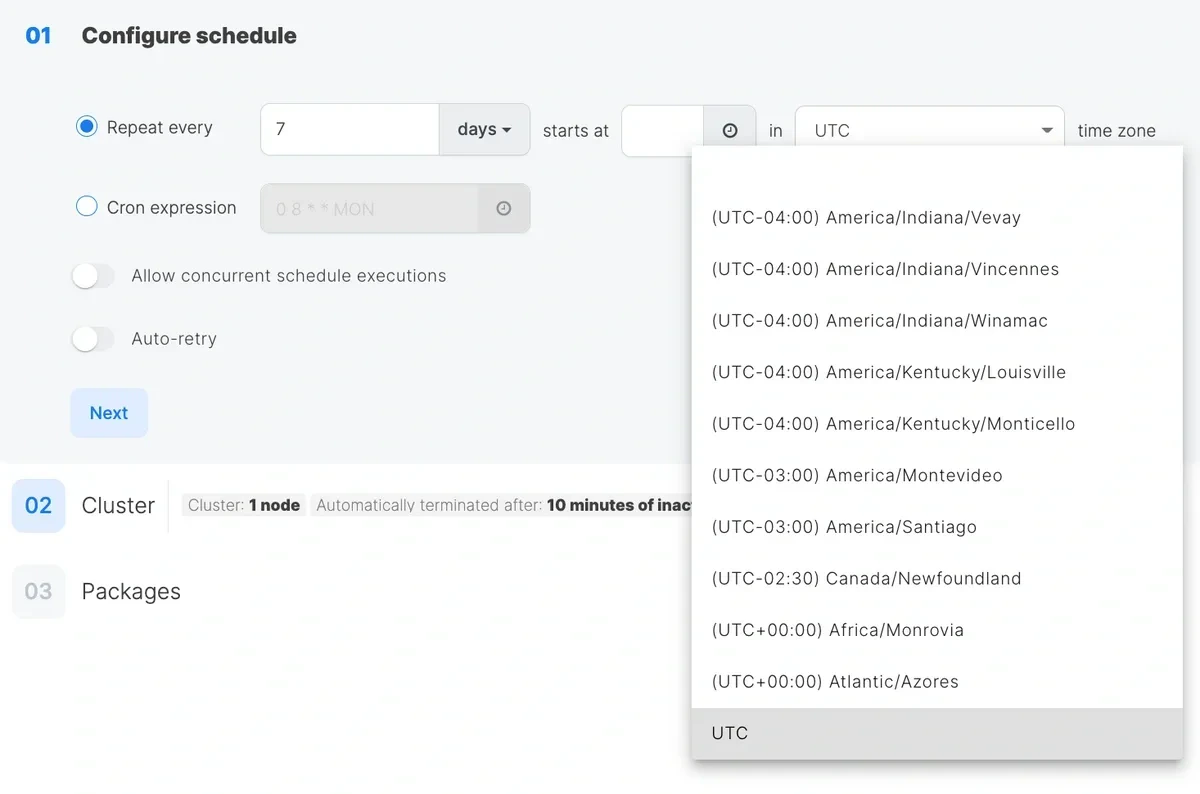Switch to the Packages section
1200x794 pixels.
click(130, 592)
